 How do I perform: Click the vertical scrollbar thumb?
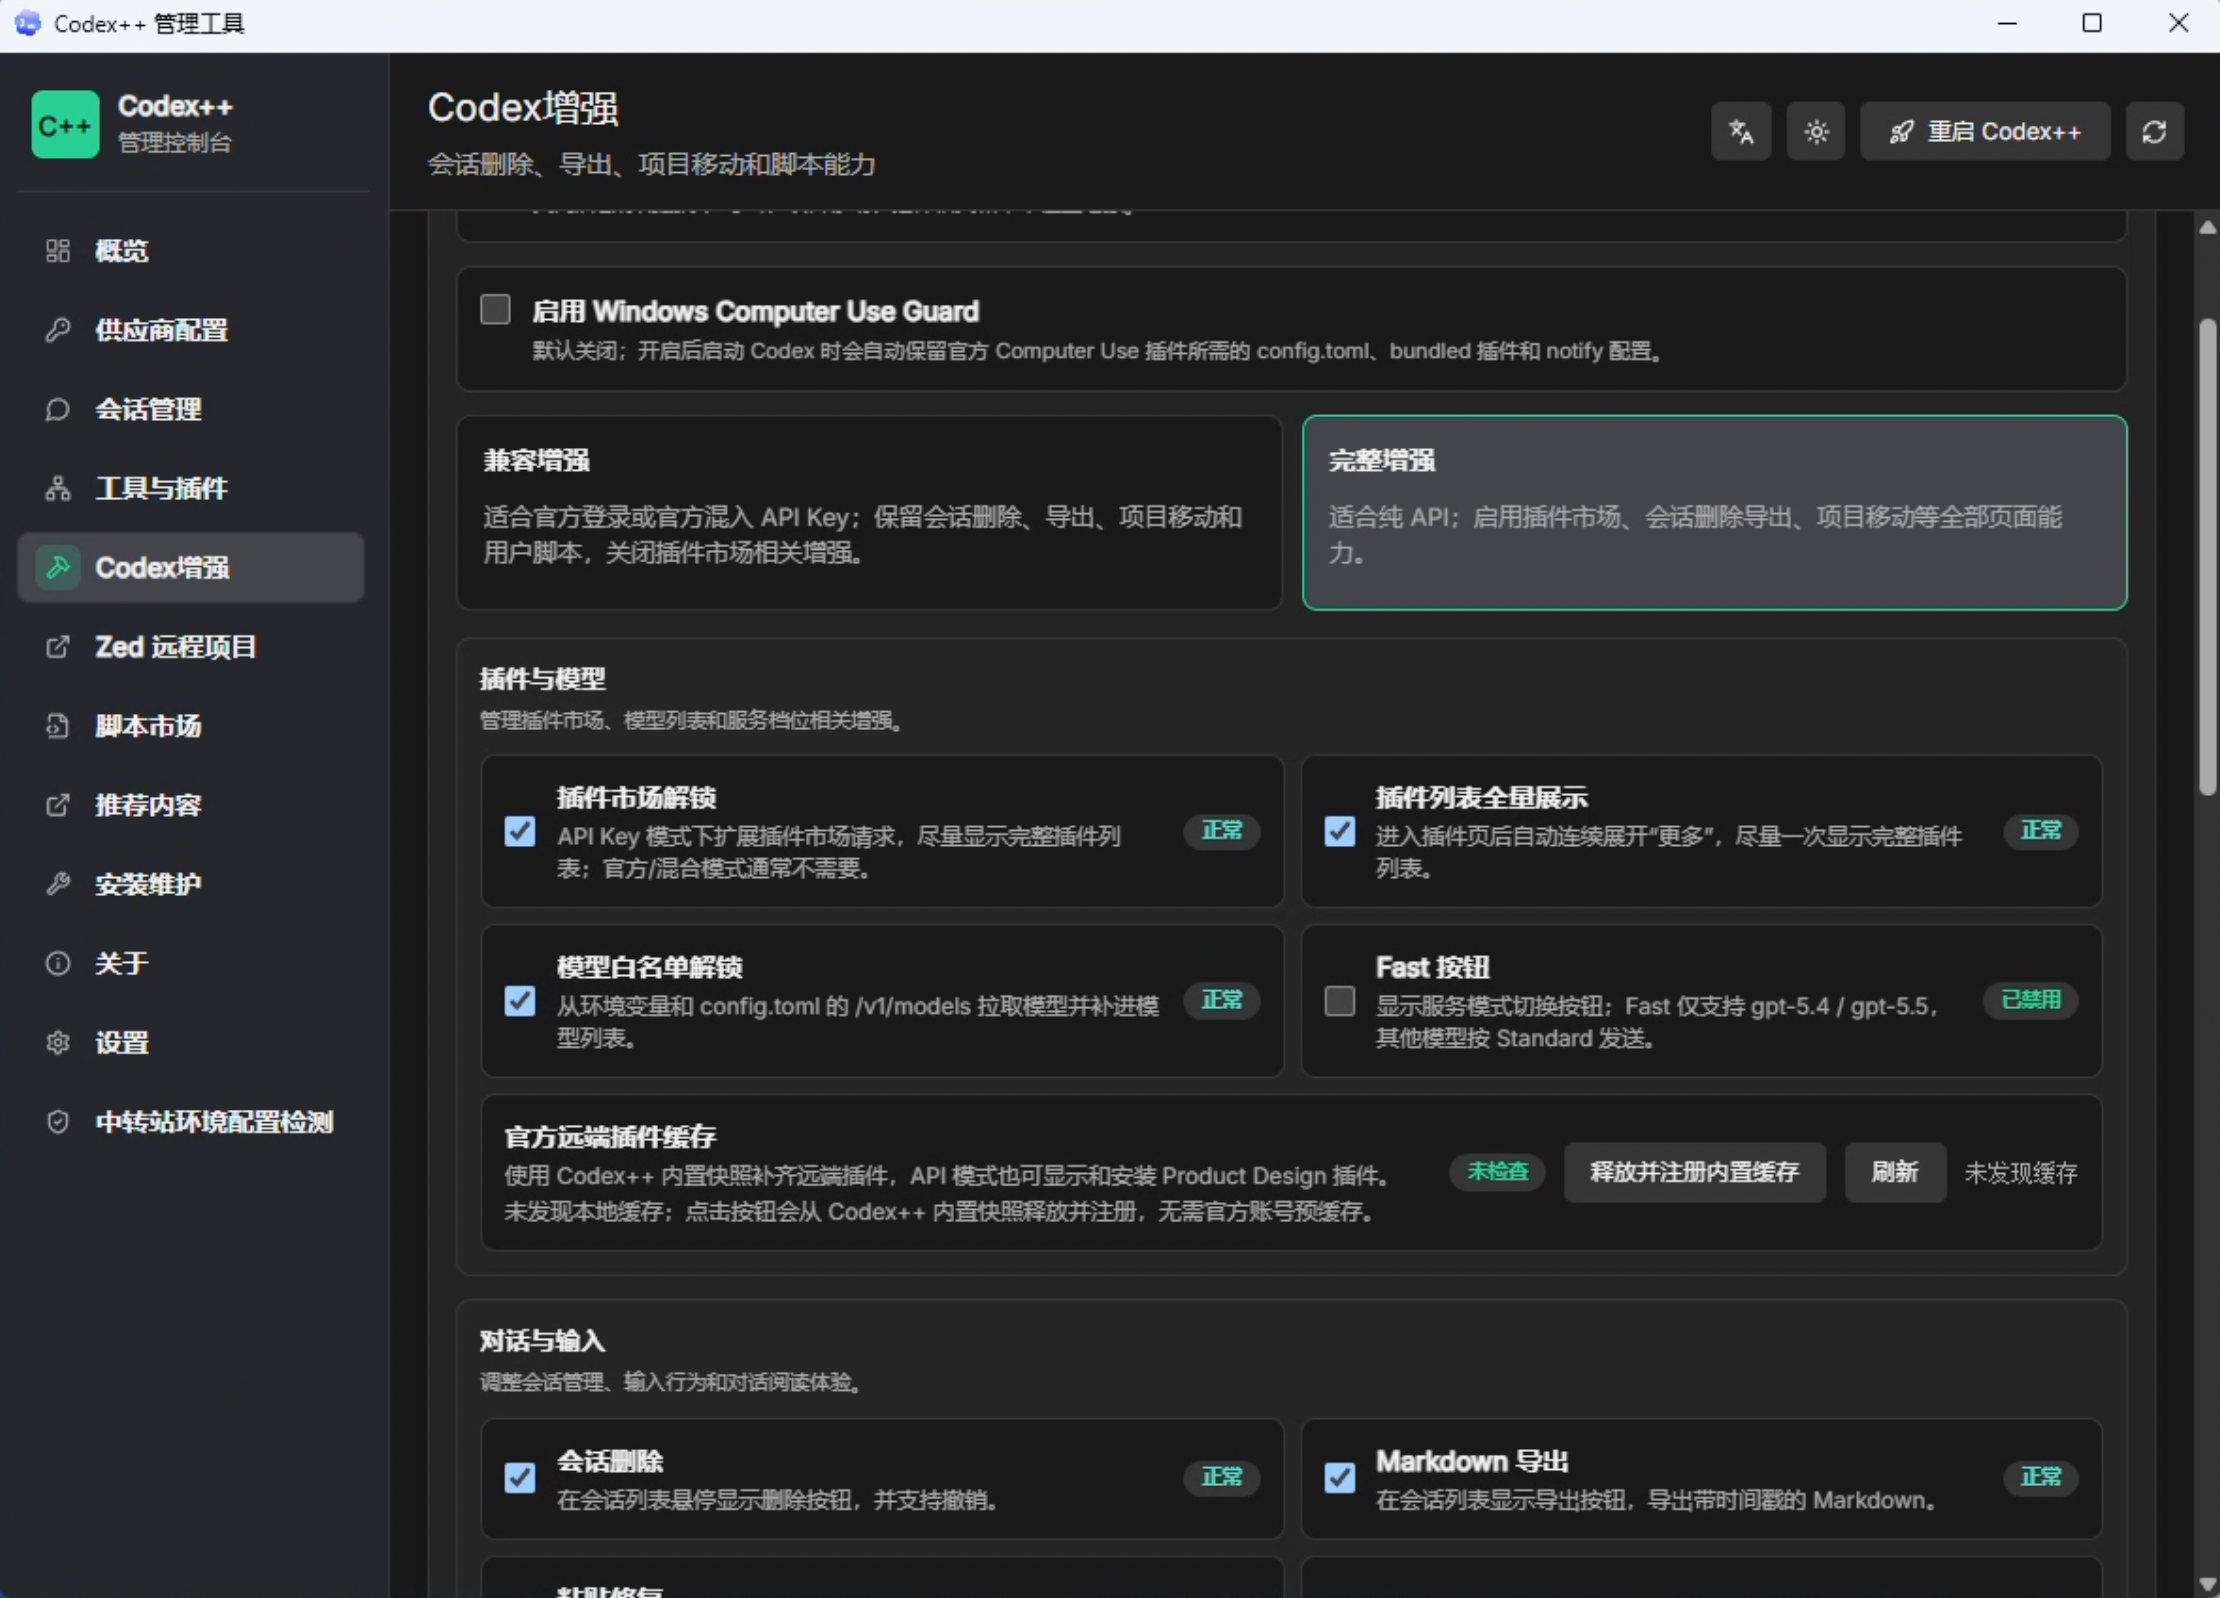2207,557
